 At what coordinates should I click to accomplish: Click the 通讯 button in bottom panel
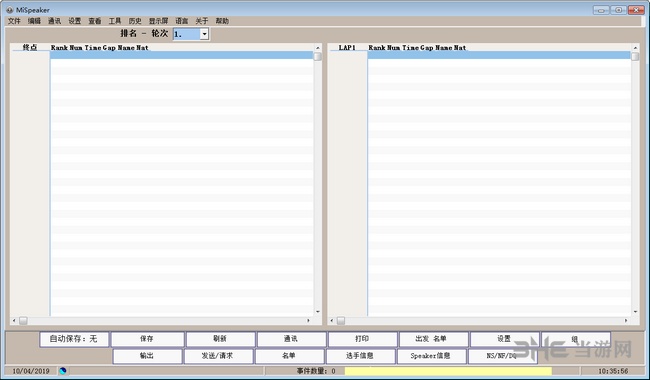[x=291, y=339]
